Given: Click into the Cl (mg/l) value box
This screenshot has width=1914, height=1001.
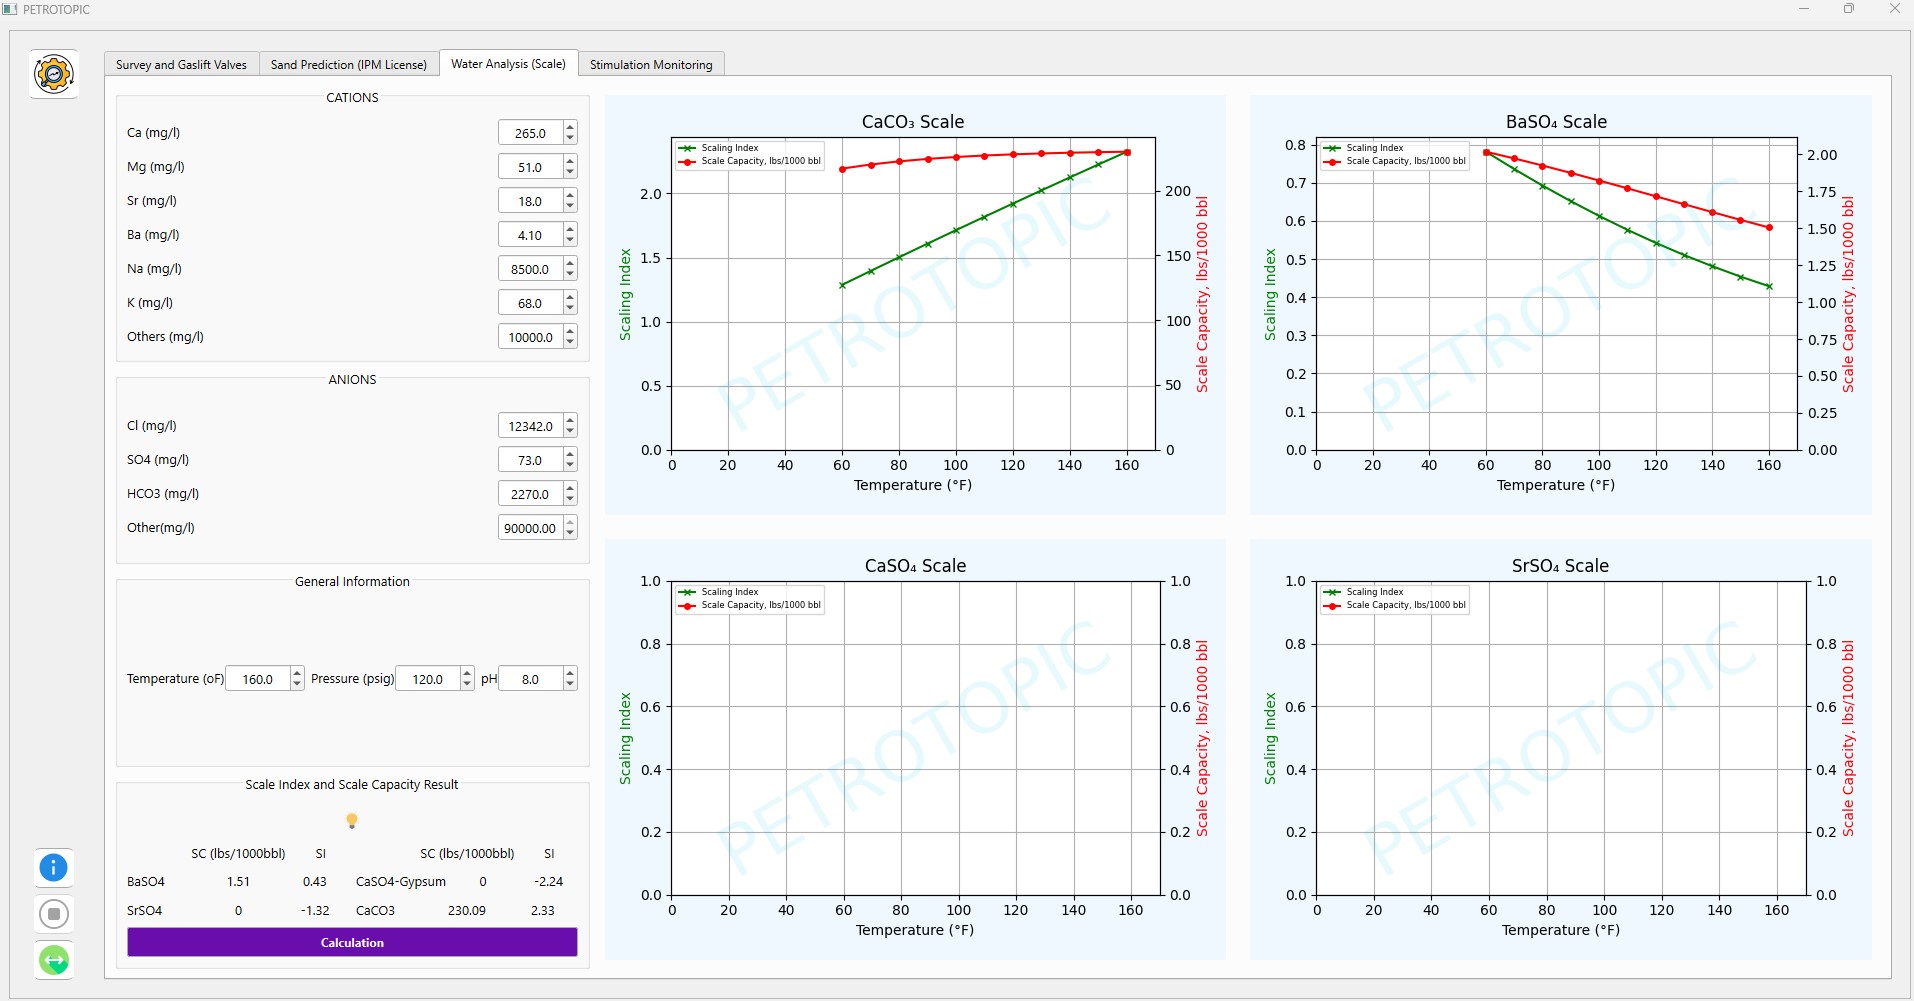Looking at the screenshot, I should coord(530,426).
